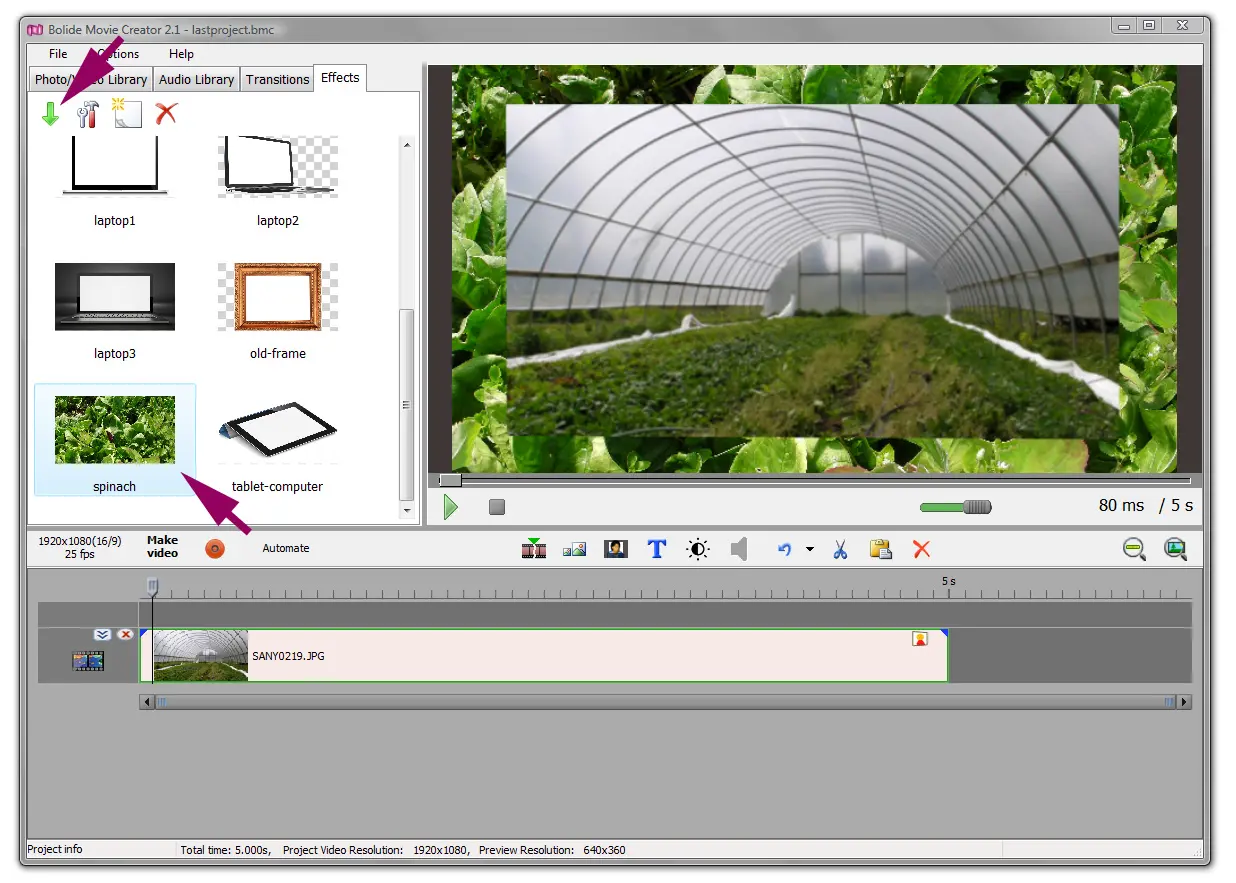The height and width of the screenshot is (883, 1236).
Task: Minimize the Bolide Movie Creator window
Action: (1124, 26)
